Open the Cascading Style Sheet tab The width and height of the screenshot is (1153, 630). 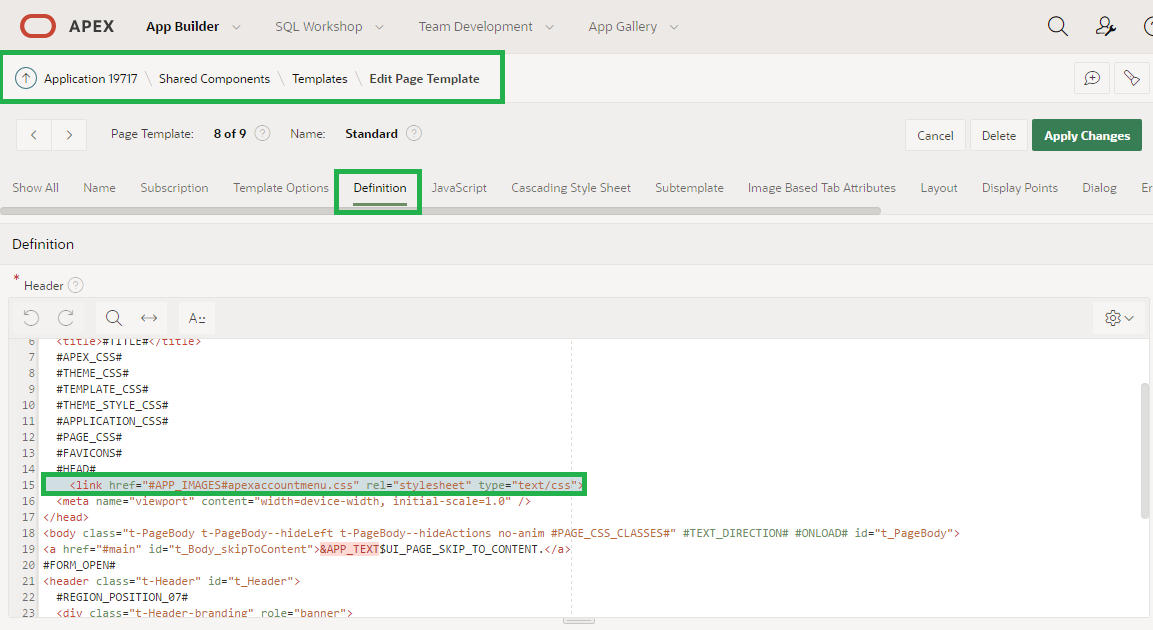tap(570, 187)
